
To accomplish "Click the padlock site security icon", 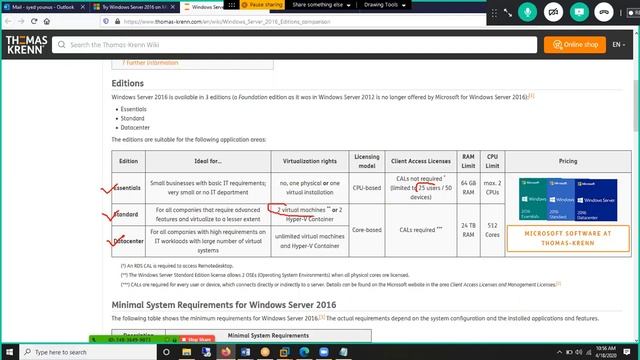I will pos(117,21).
